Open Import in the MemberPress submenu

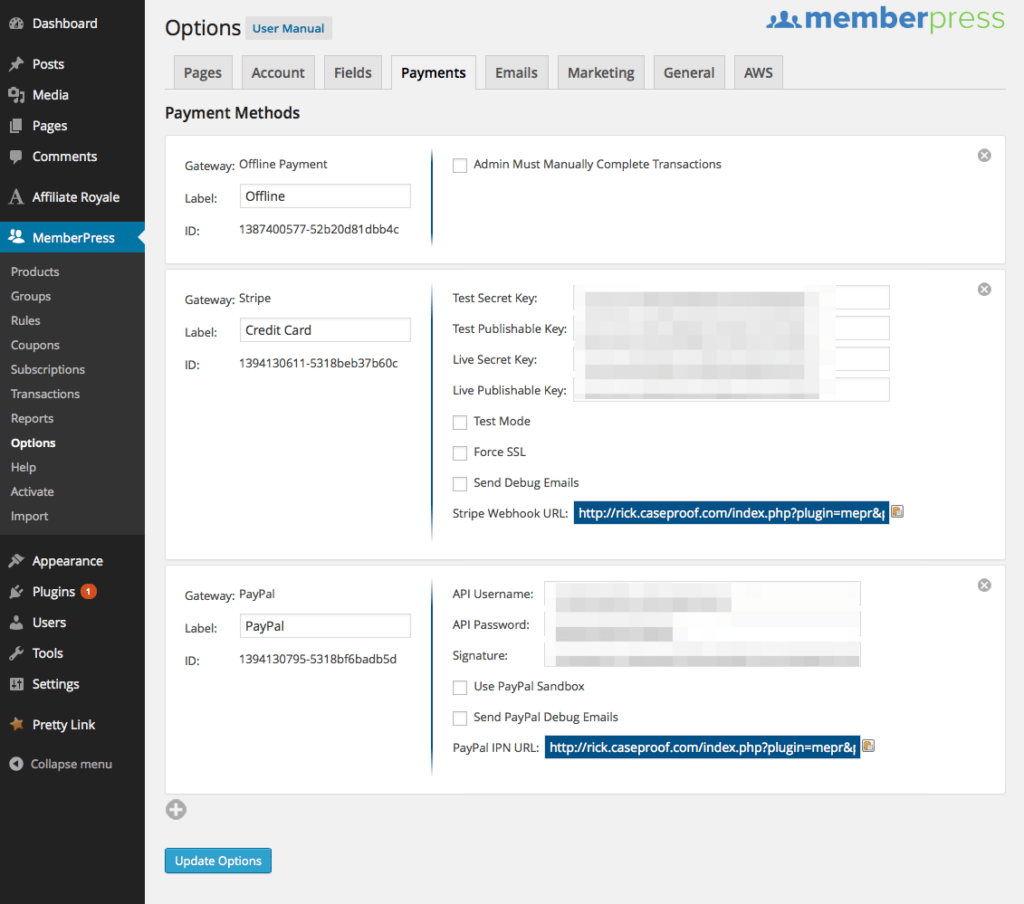(29, 517)
